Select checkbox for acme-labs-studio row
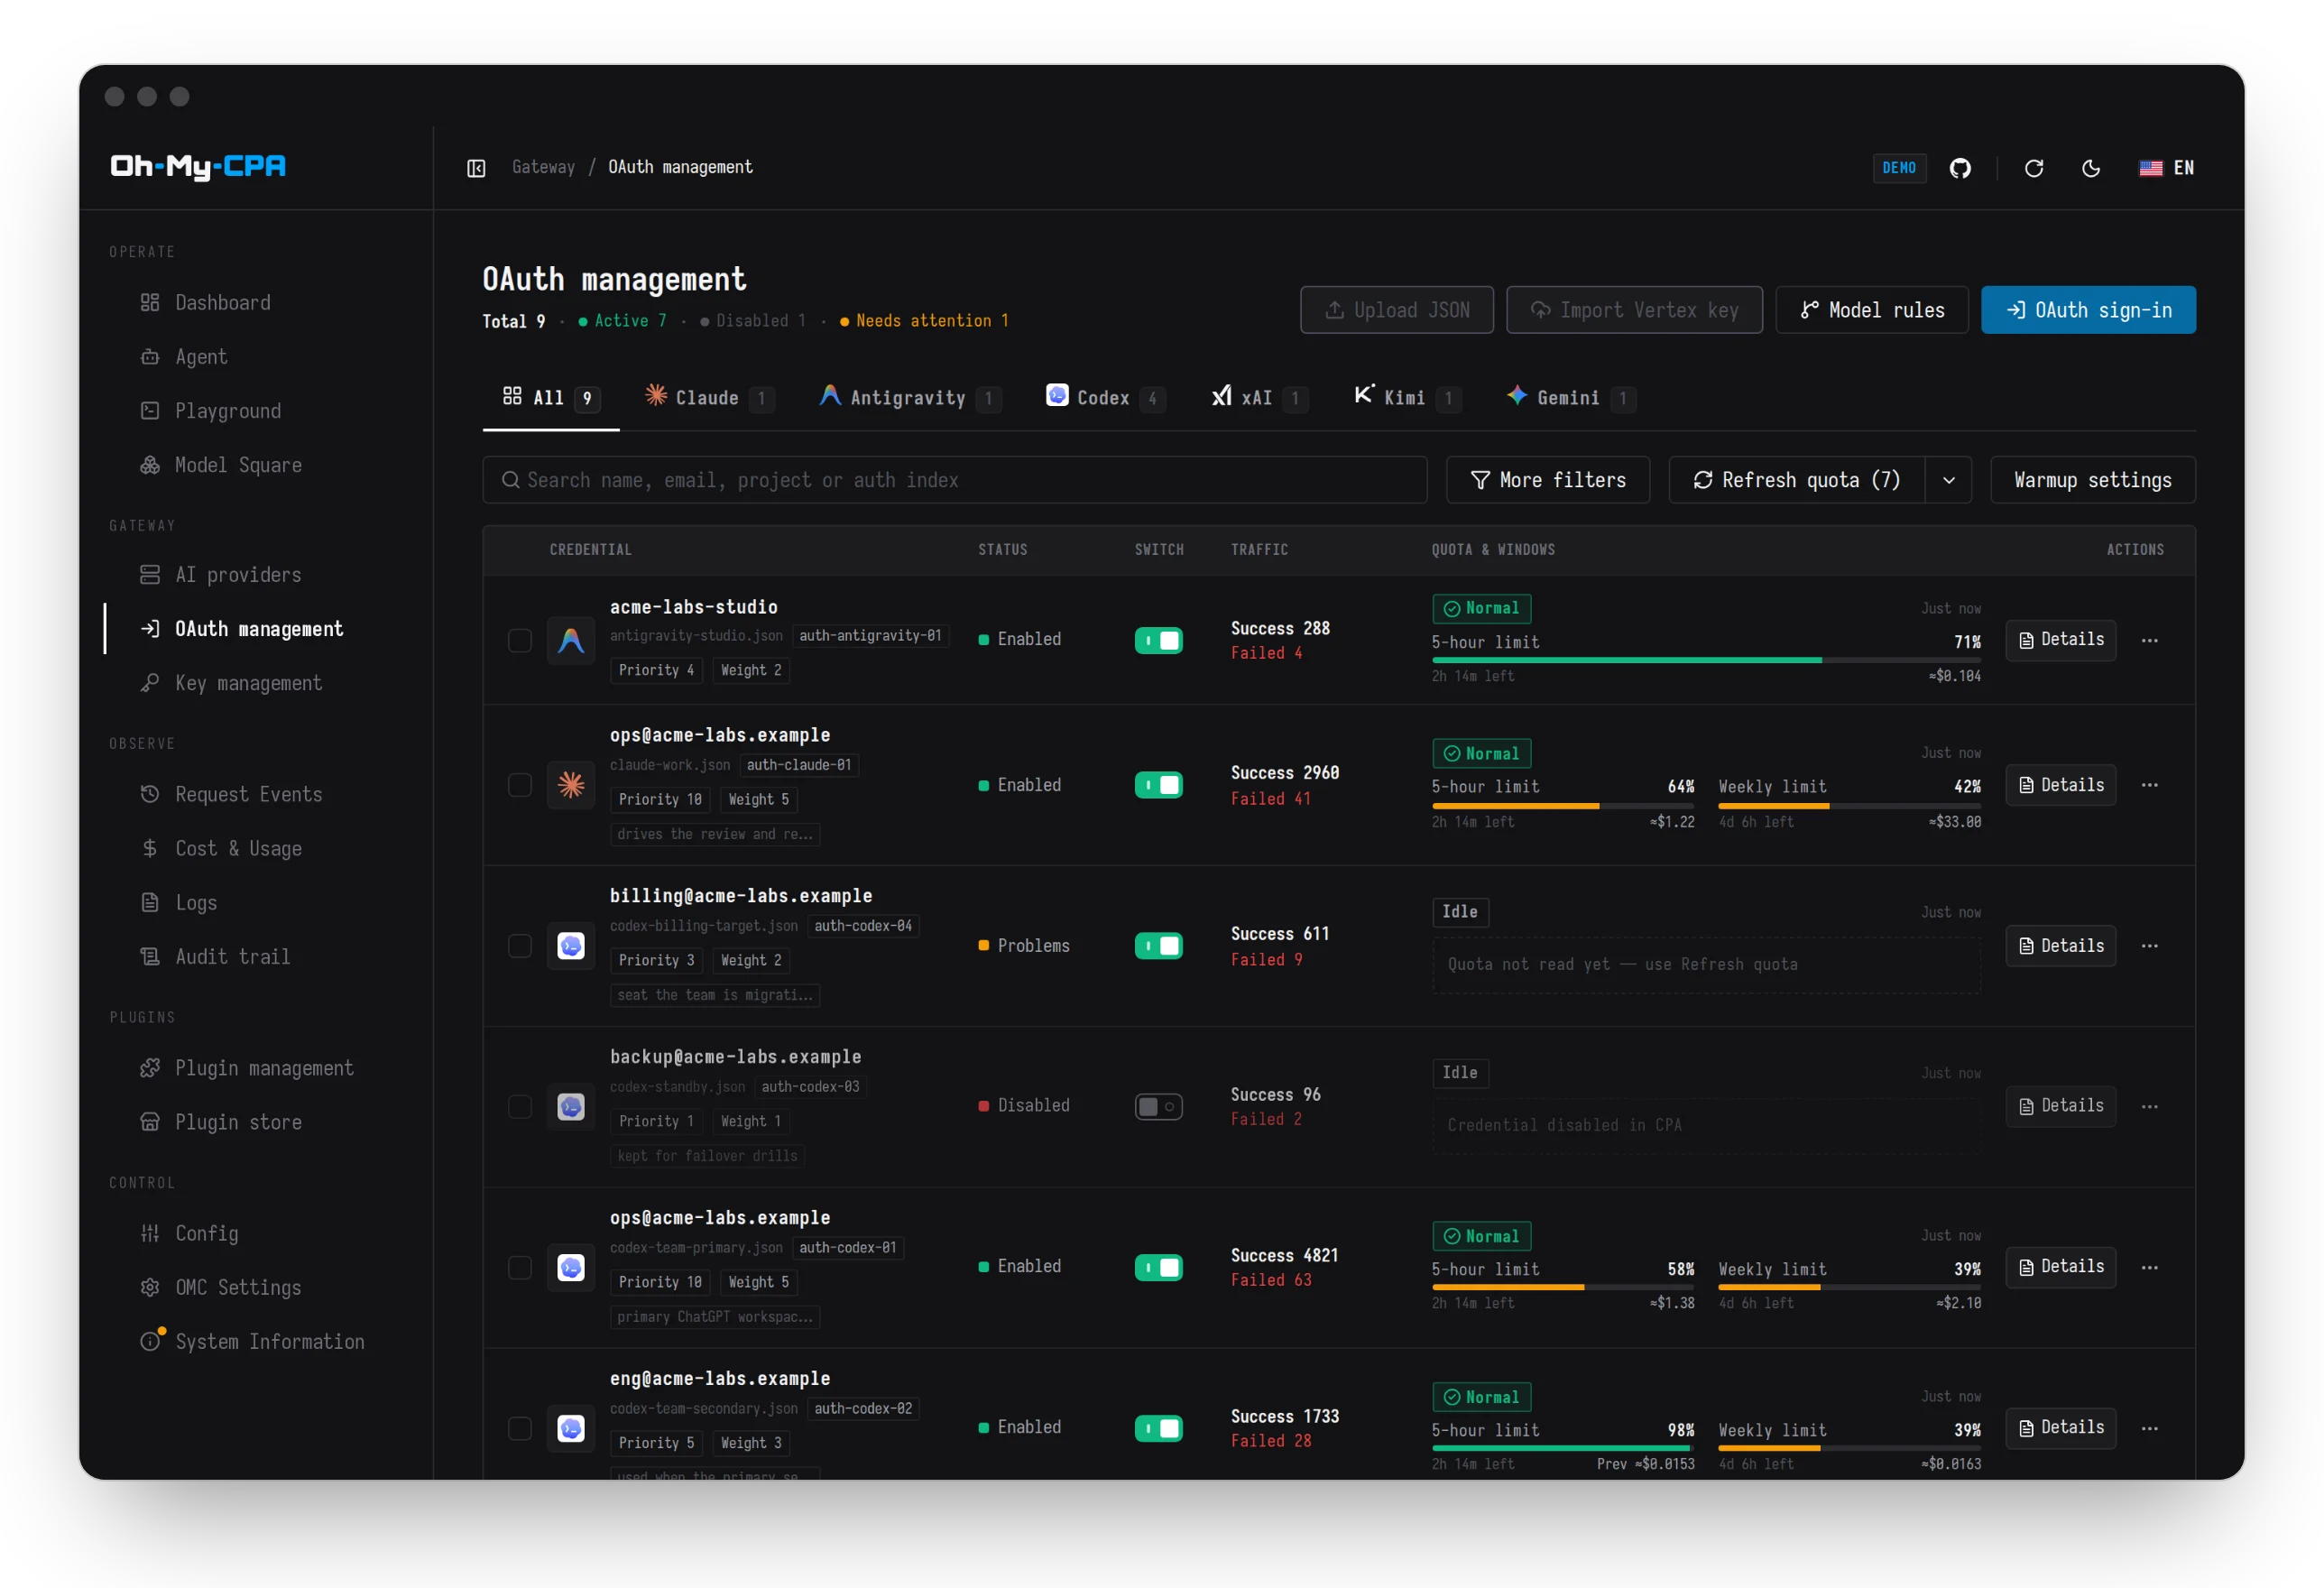2324x1588 pixels. tap(519, 639)
